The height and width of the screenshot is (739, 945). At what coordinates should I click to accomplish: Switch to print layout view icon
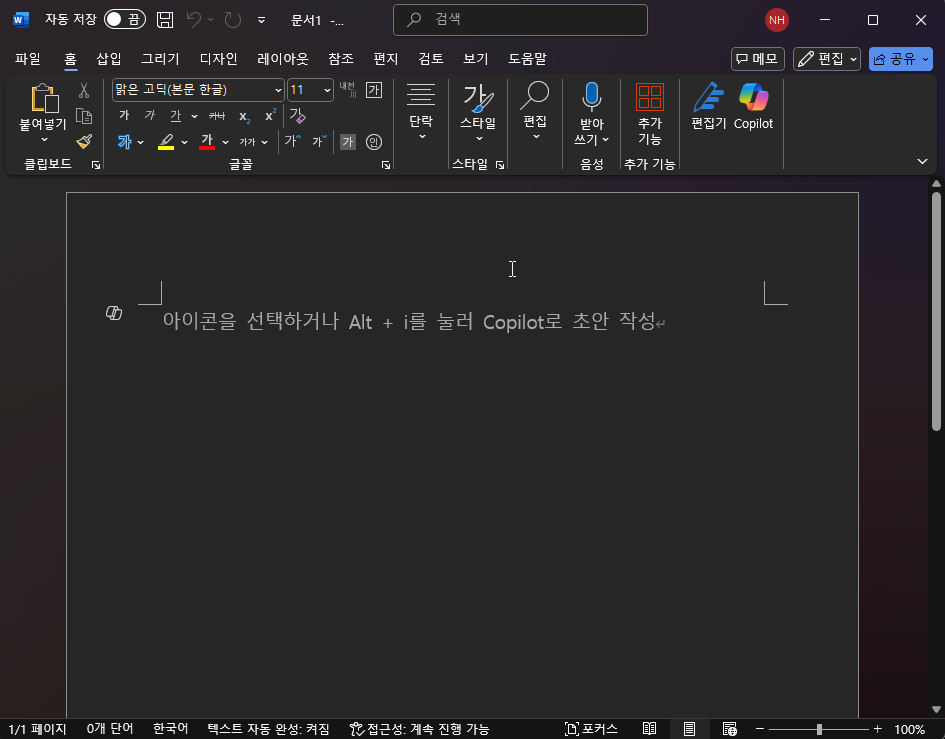(689, 729)
